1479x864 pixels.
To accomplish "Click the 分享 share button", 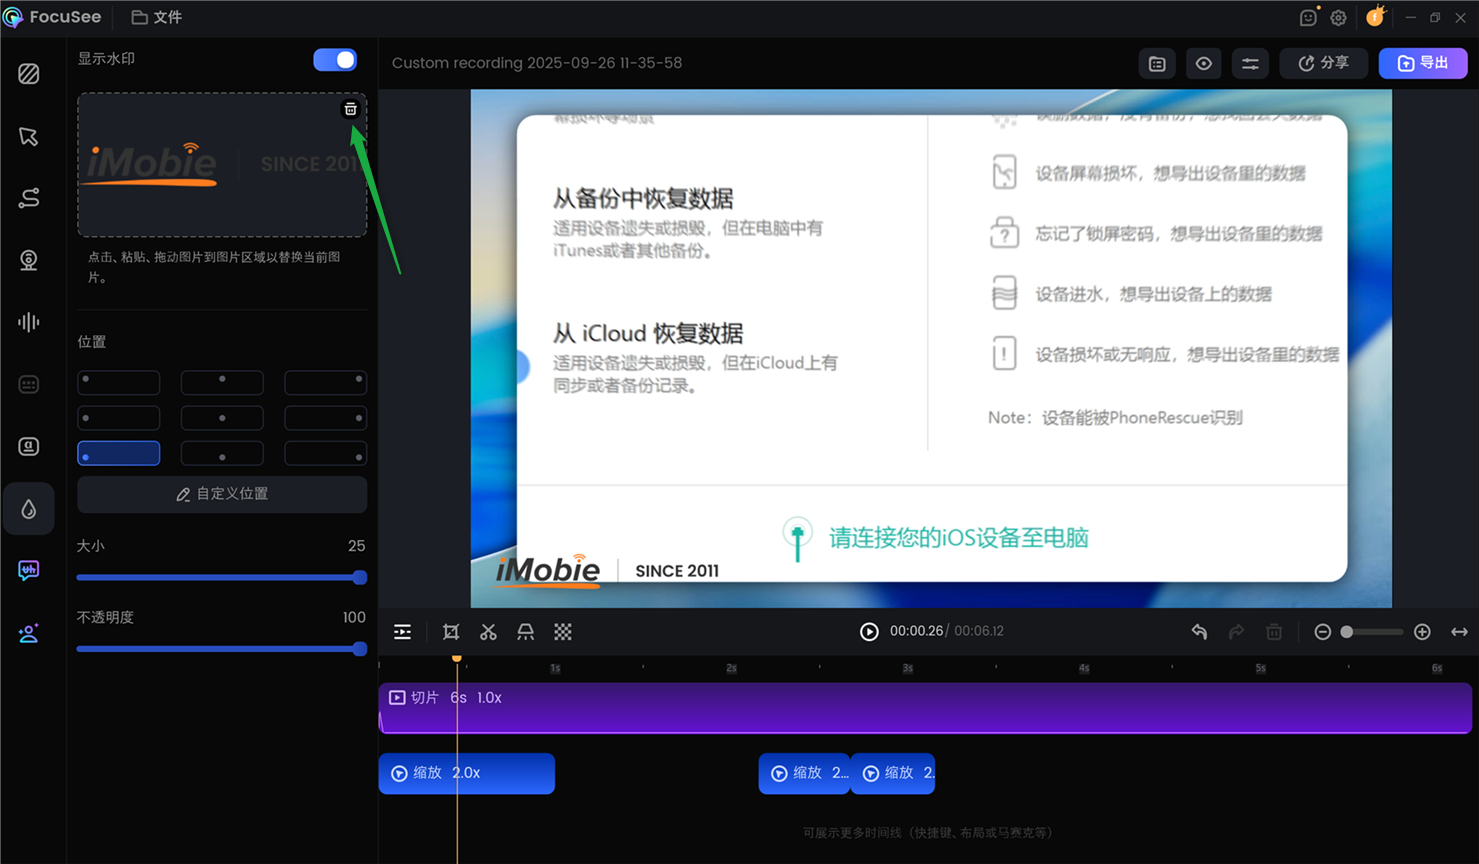I will [x=1323, y=63].
